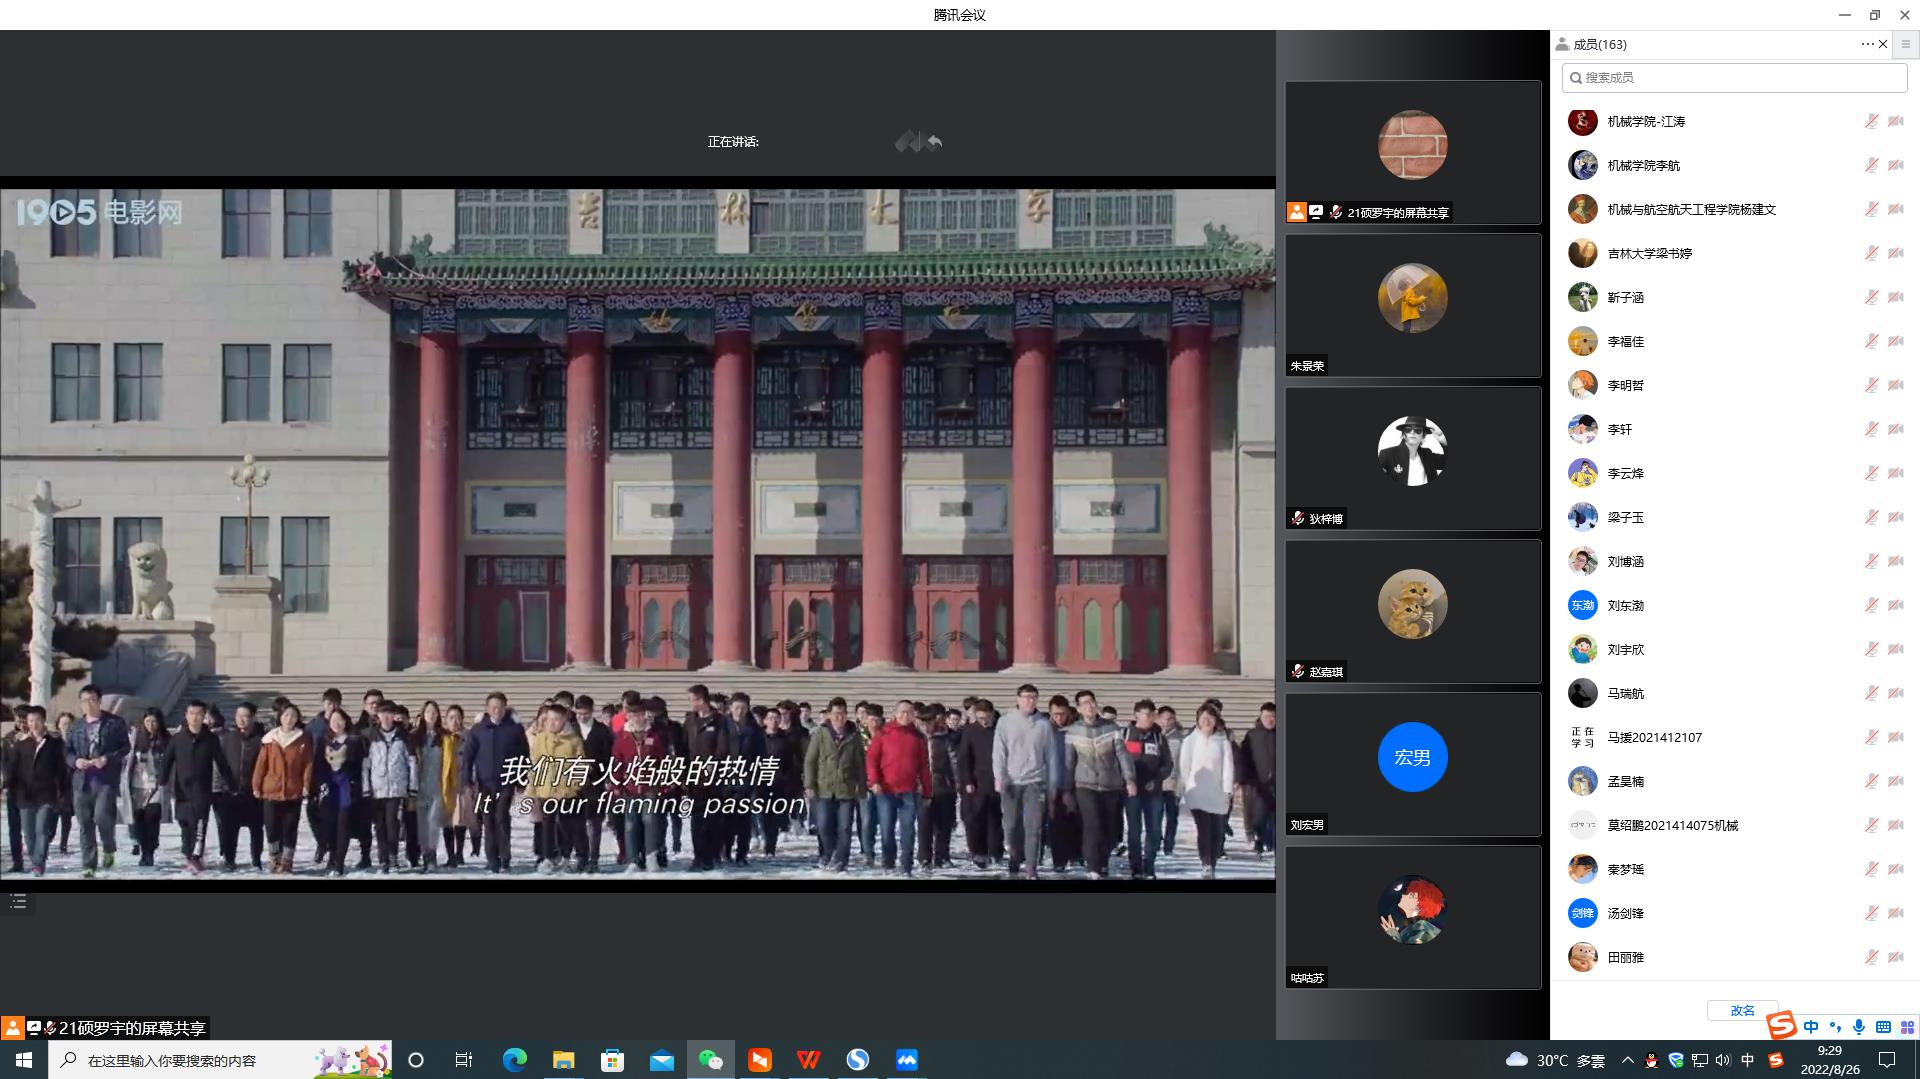Open the members panel more options (…) menu
1920x1079 pixels.
click(1866, 44)
